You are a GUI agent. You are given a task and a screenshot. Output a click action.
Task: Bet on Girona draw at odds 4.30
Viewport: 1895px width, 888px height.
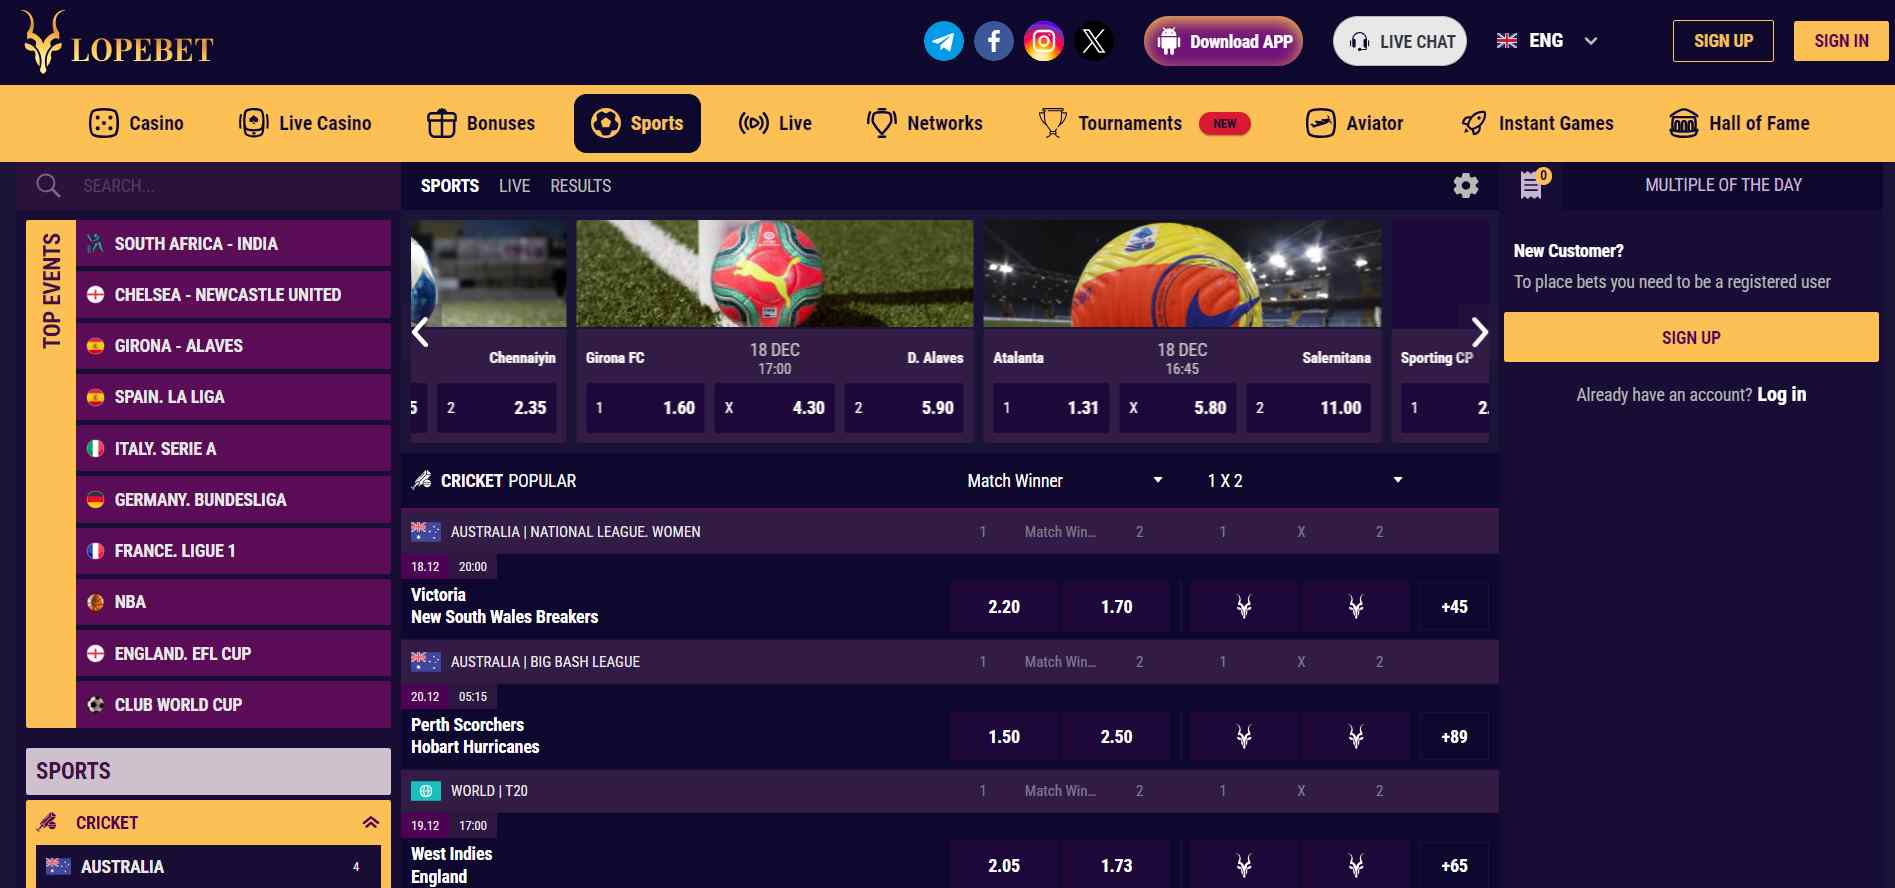774,408
